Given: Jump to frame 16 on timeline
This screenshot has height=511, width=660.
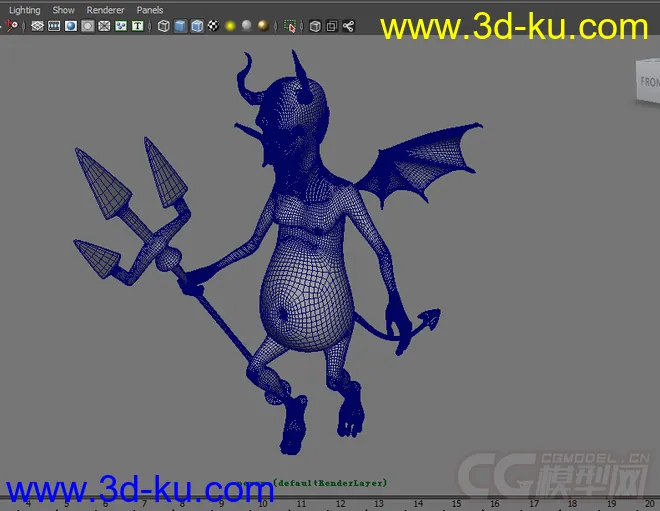Looking at the screenshot, I should pyautogui.click(x=495, y=503).
